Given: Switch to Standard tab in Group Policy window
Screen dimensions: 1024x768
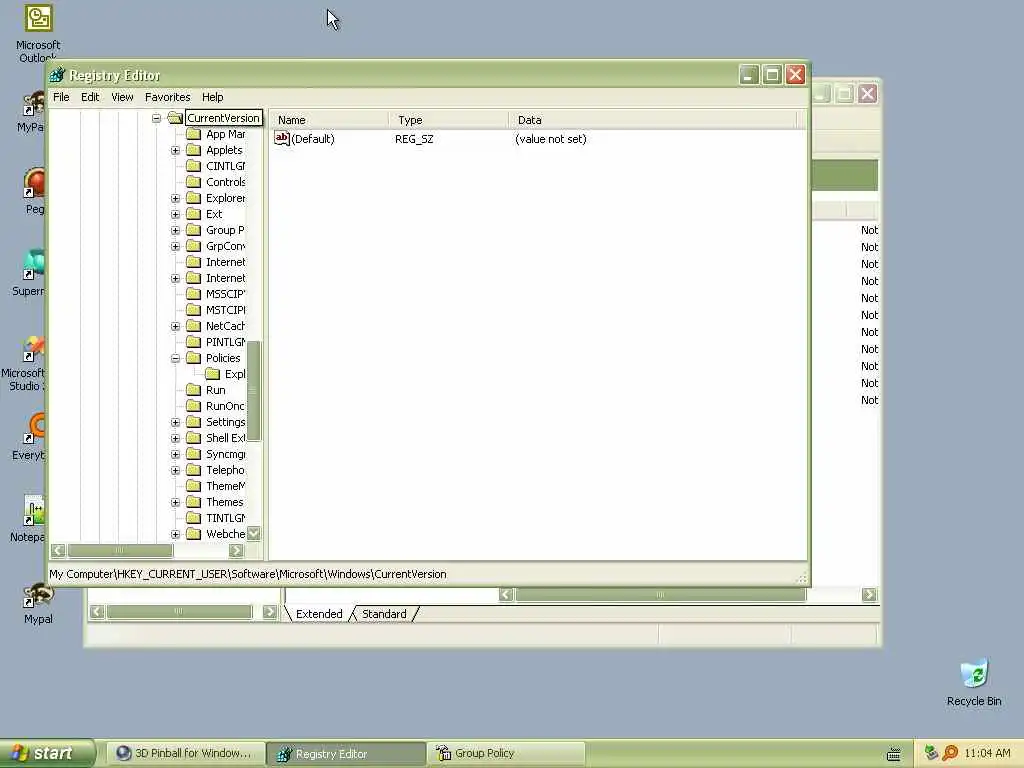Looking at the screenshot, I should point(384,614).
